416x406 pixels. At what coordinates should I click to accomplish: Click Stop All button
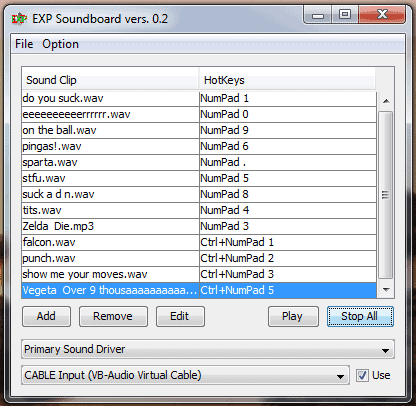pos(360,316)
